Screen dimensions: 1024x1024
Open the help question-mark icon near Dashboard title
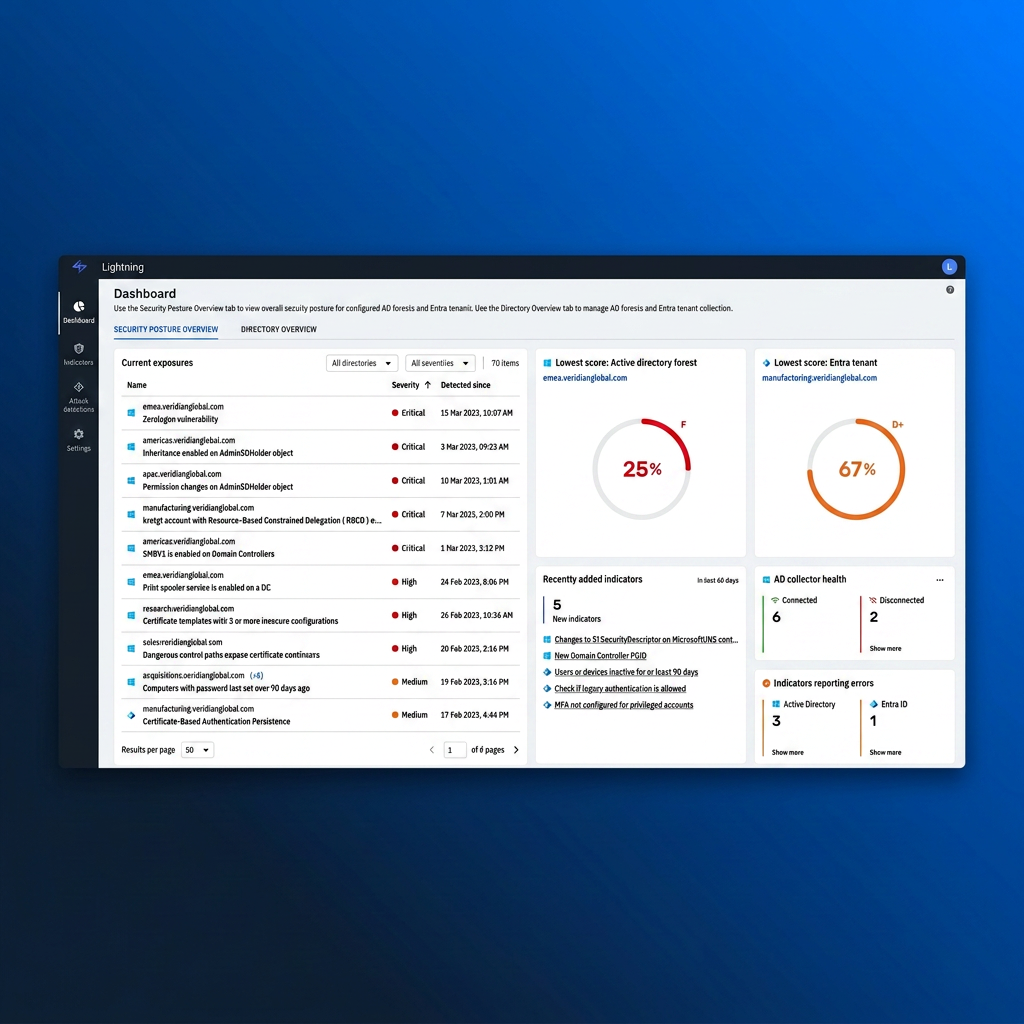click(950, 289)
